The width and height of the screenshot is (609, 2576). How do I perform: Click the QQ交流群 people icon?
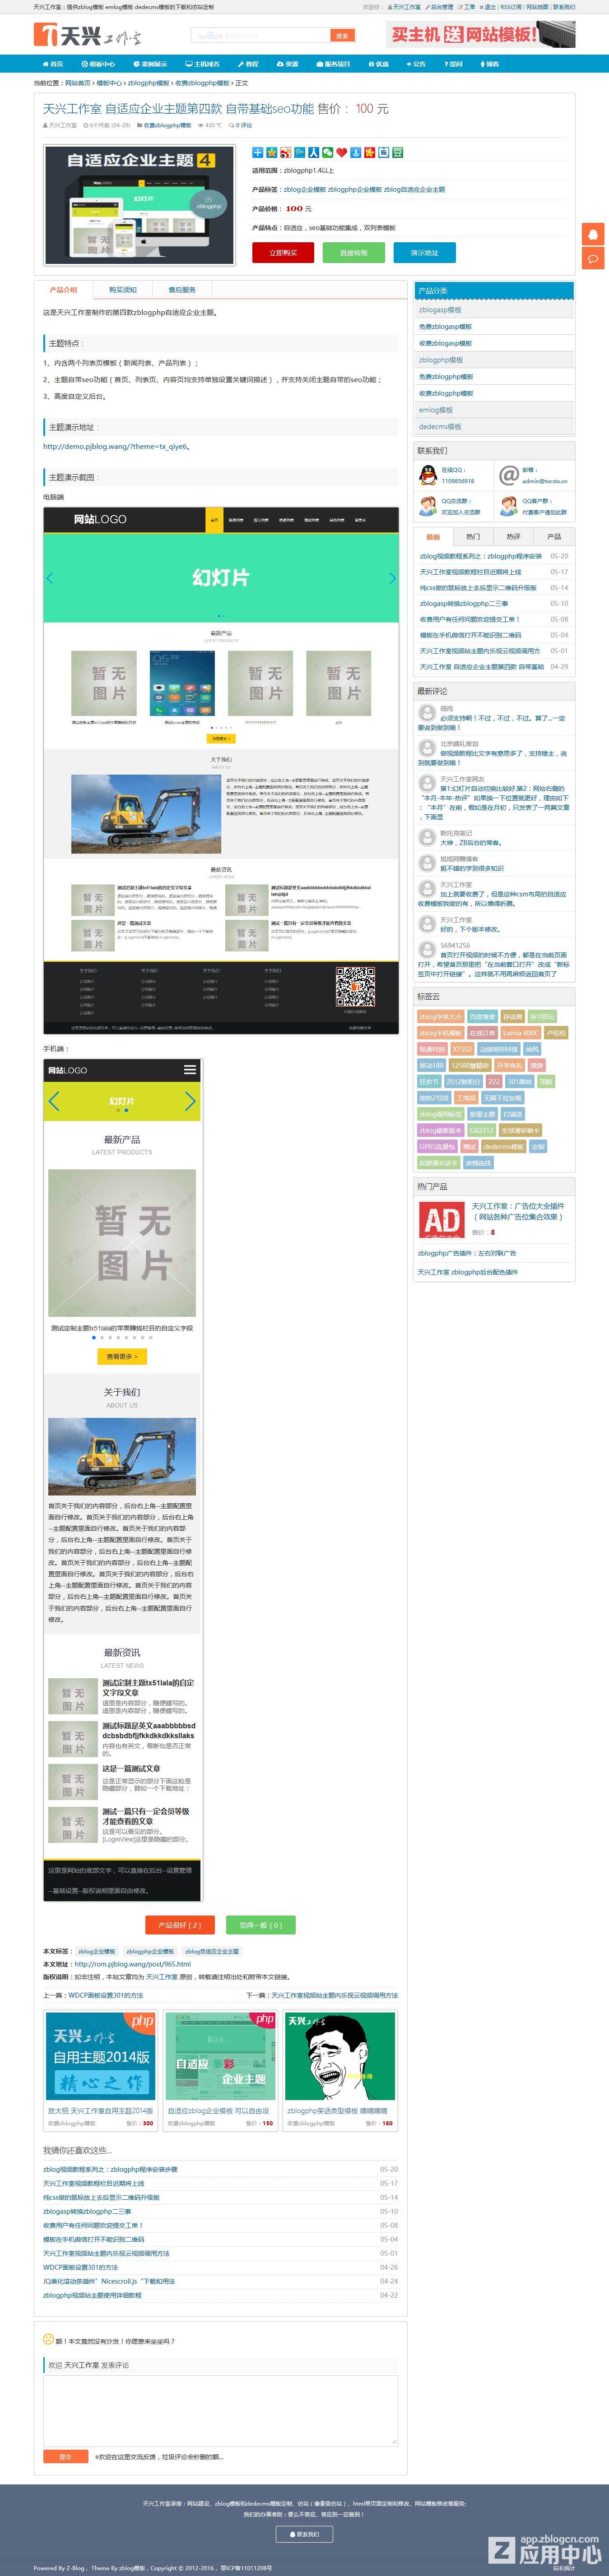coord(428,506)
